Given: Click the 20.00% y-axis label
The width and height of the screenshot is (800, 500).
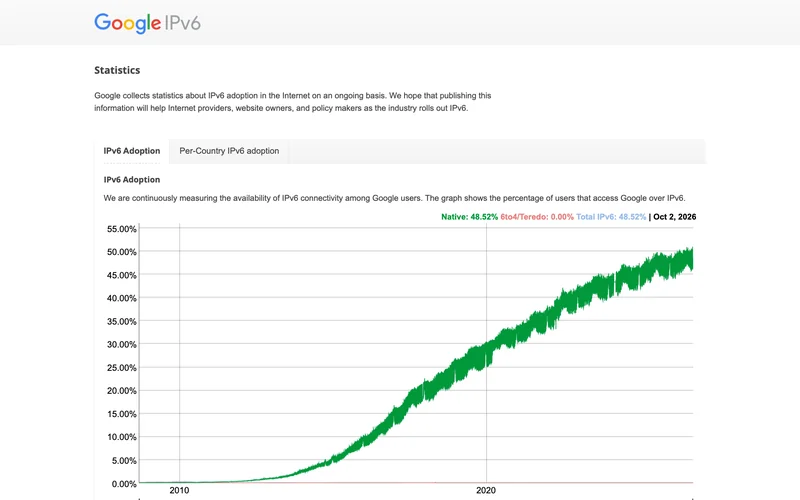Looking at the screenshot, I should click(x=121, y=391).
